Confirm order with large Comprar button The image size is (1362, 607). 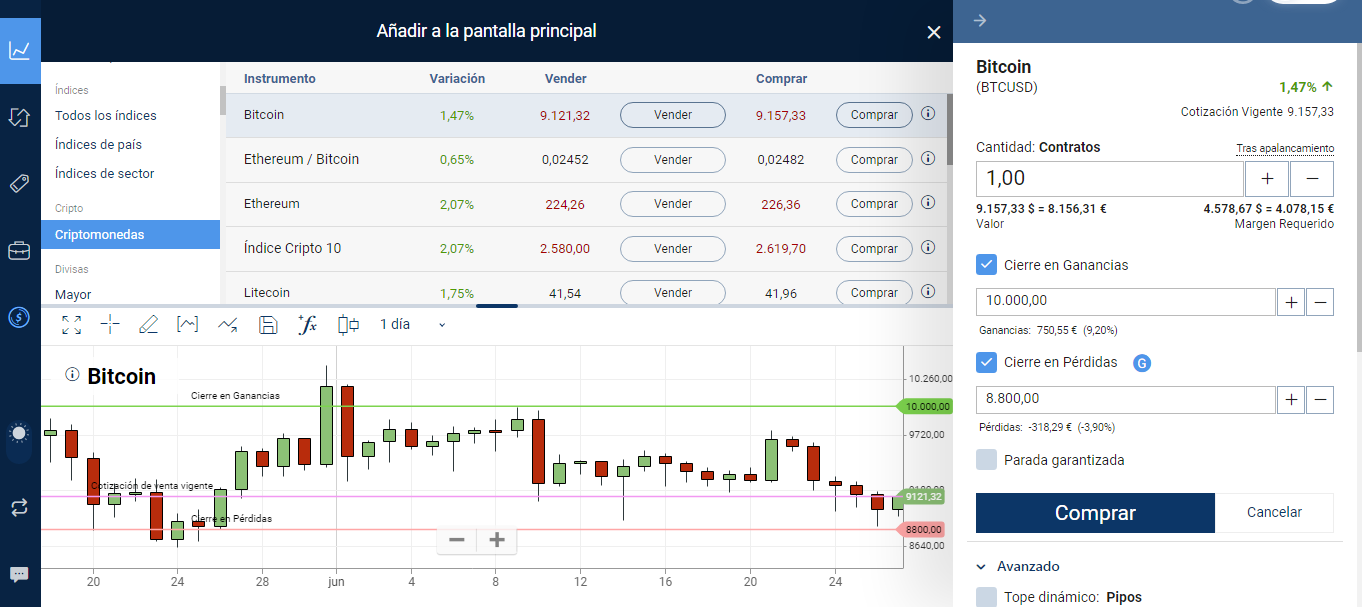click(x=1095, y=513)
